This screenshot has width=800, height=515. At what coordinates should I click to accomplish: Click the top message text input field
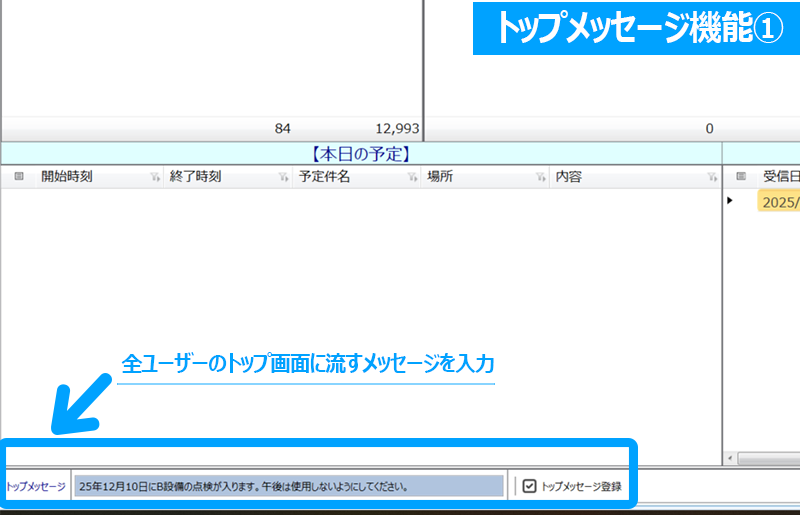click(288, 486)
